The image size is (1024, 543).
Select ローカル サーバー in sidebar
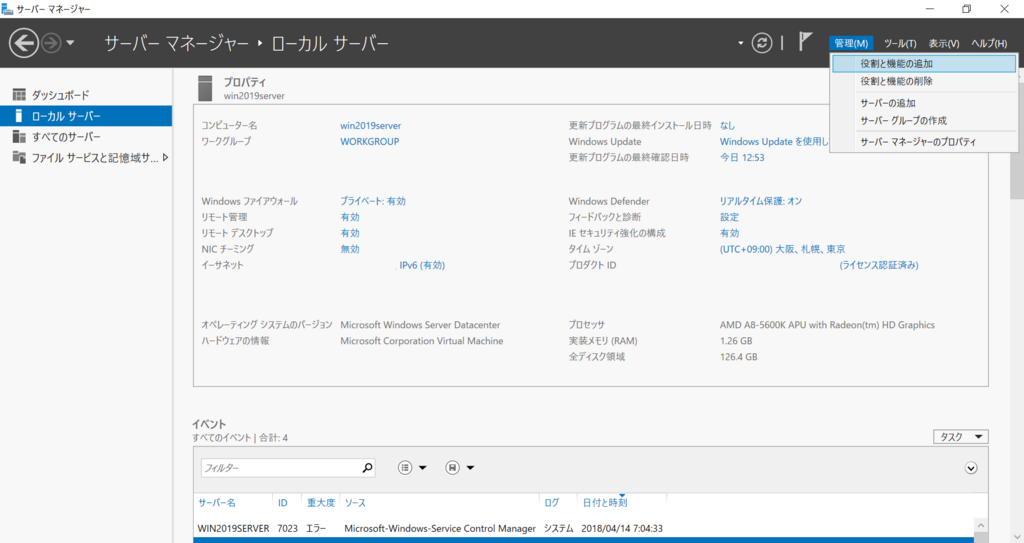click(86, 116)
